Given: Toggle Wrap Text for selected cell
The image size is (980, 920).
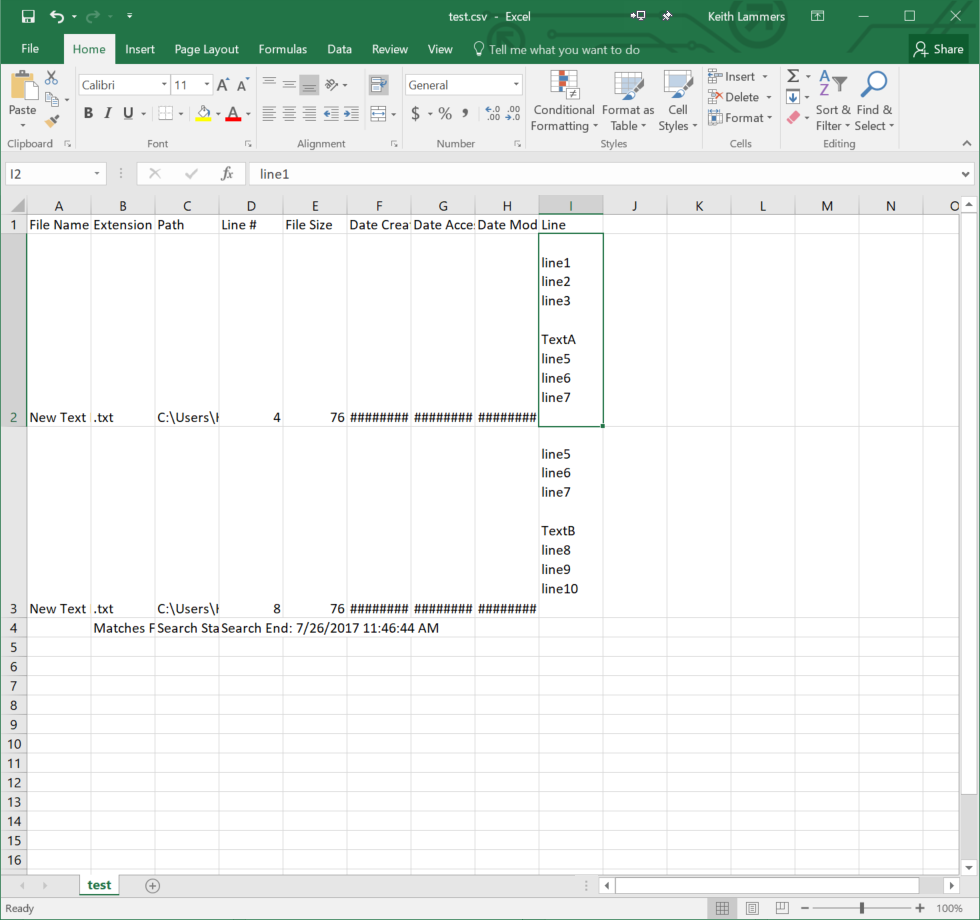Looking at the screenshot, I should coord(378,85).
